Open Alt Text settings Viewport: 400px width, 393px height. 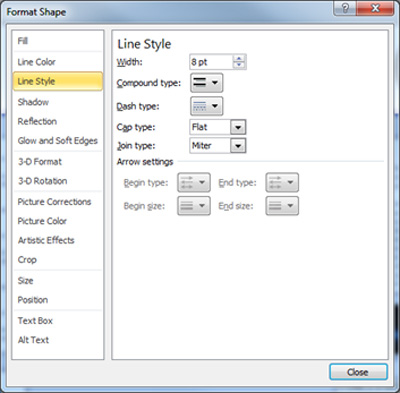pos(33,340)
